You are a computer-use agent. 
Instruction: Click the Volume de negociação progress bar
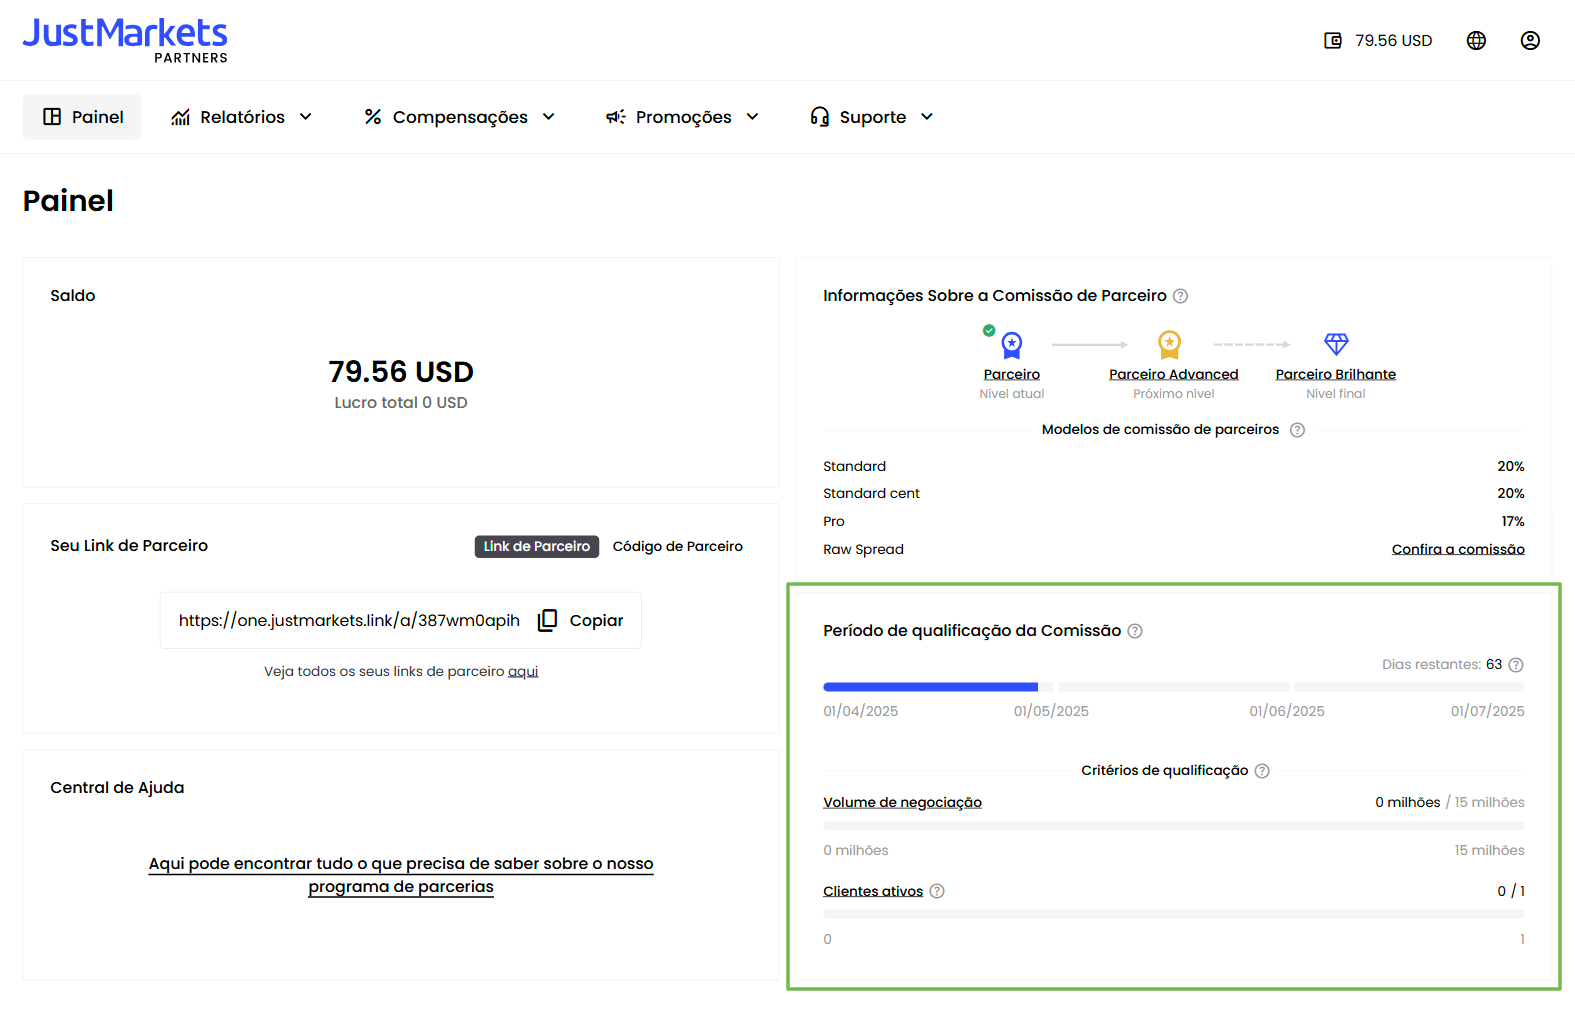(1174, 826)
